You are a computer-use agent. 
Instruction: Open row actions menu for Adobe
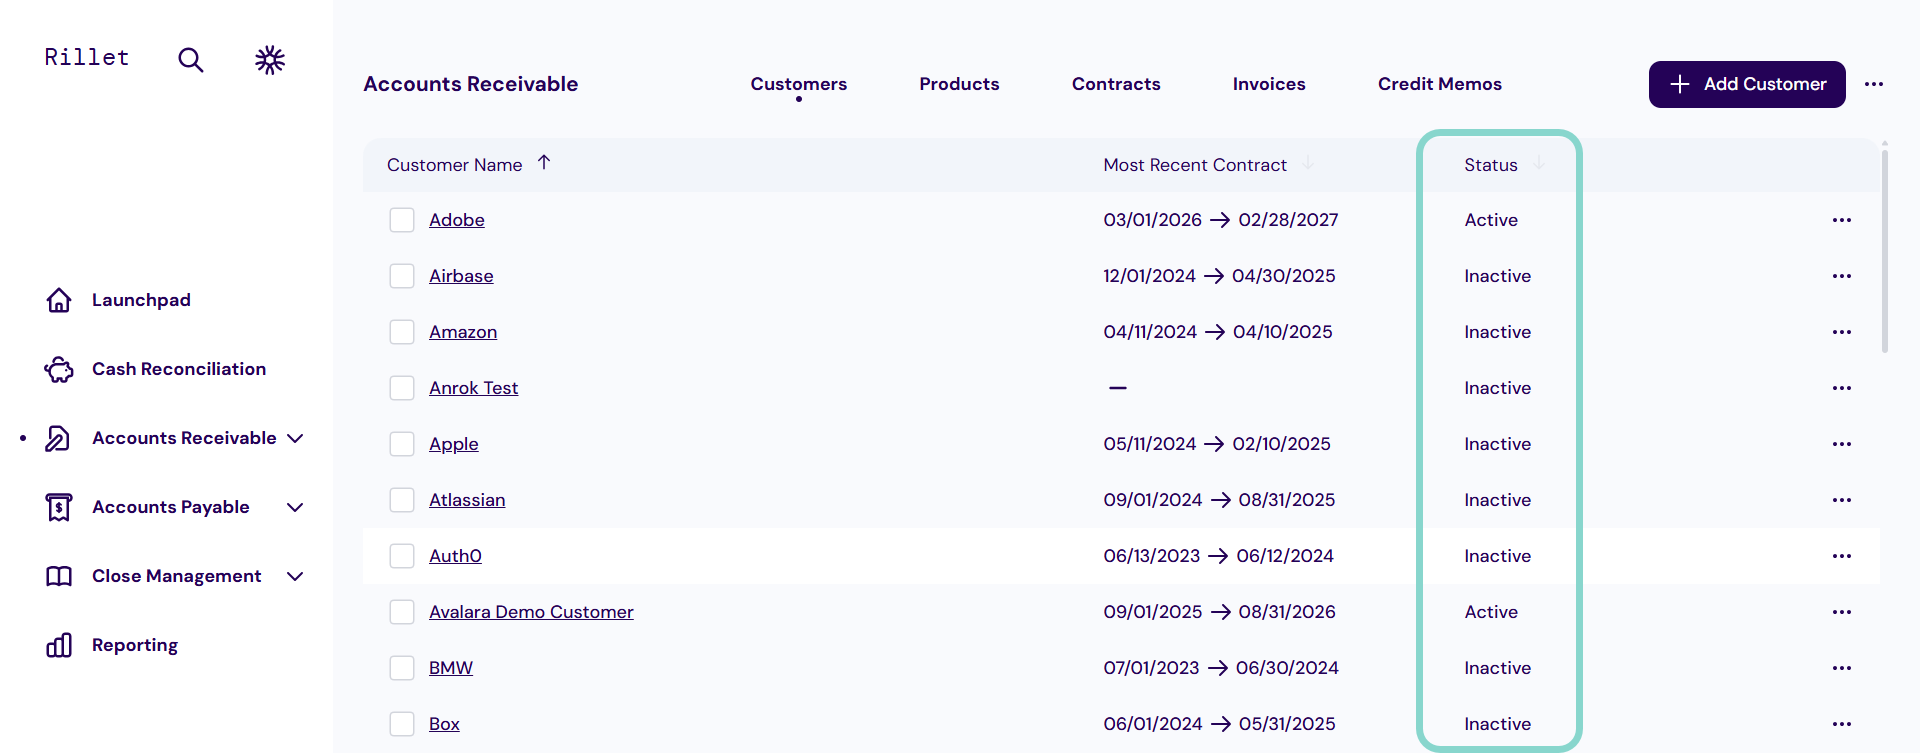point(1841,220)
